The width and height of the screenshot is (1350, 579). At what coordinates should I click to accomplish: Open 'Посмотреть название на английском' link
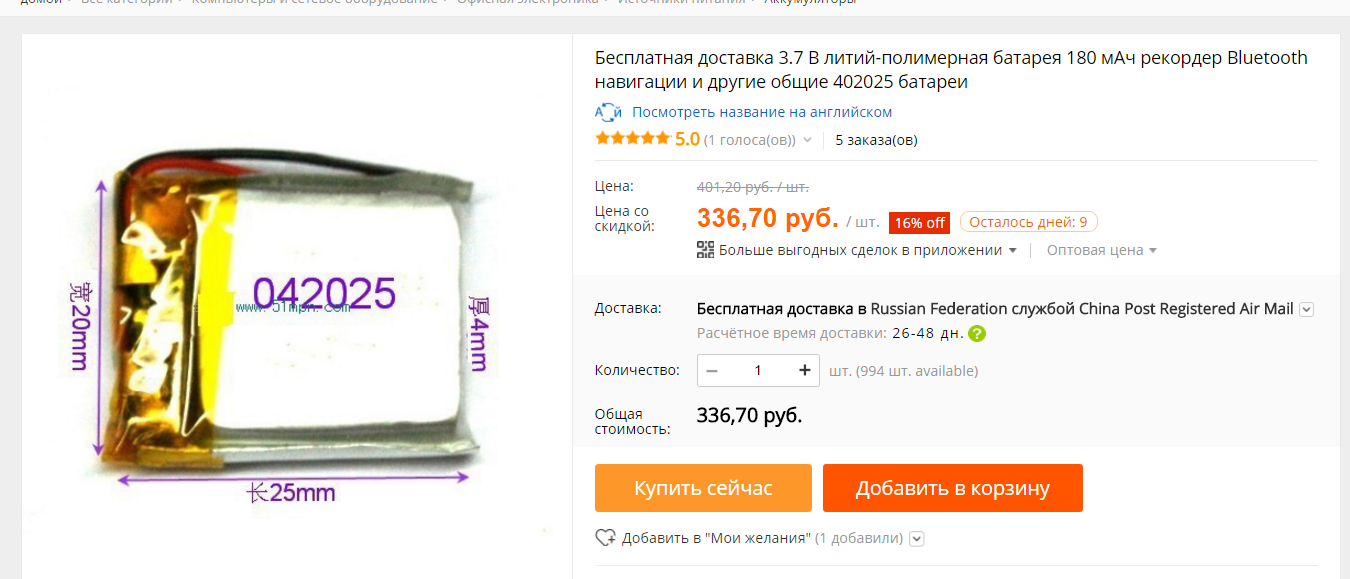(x=762, y=112)
